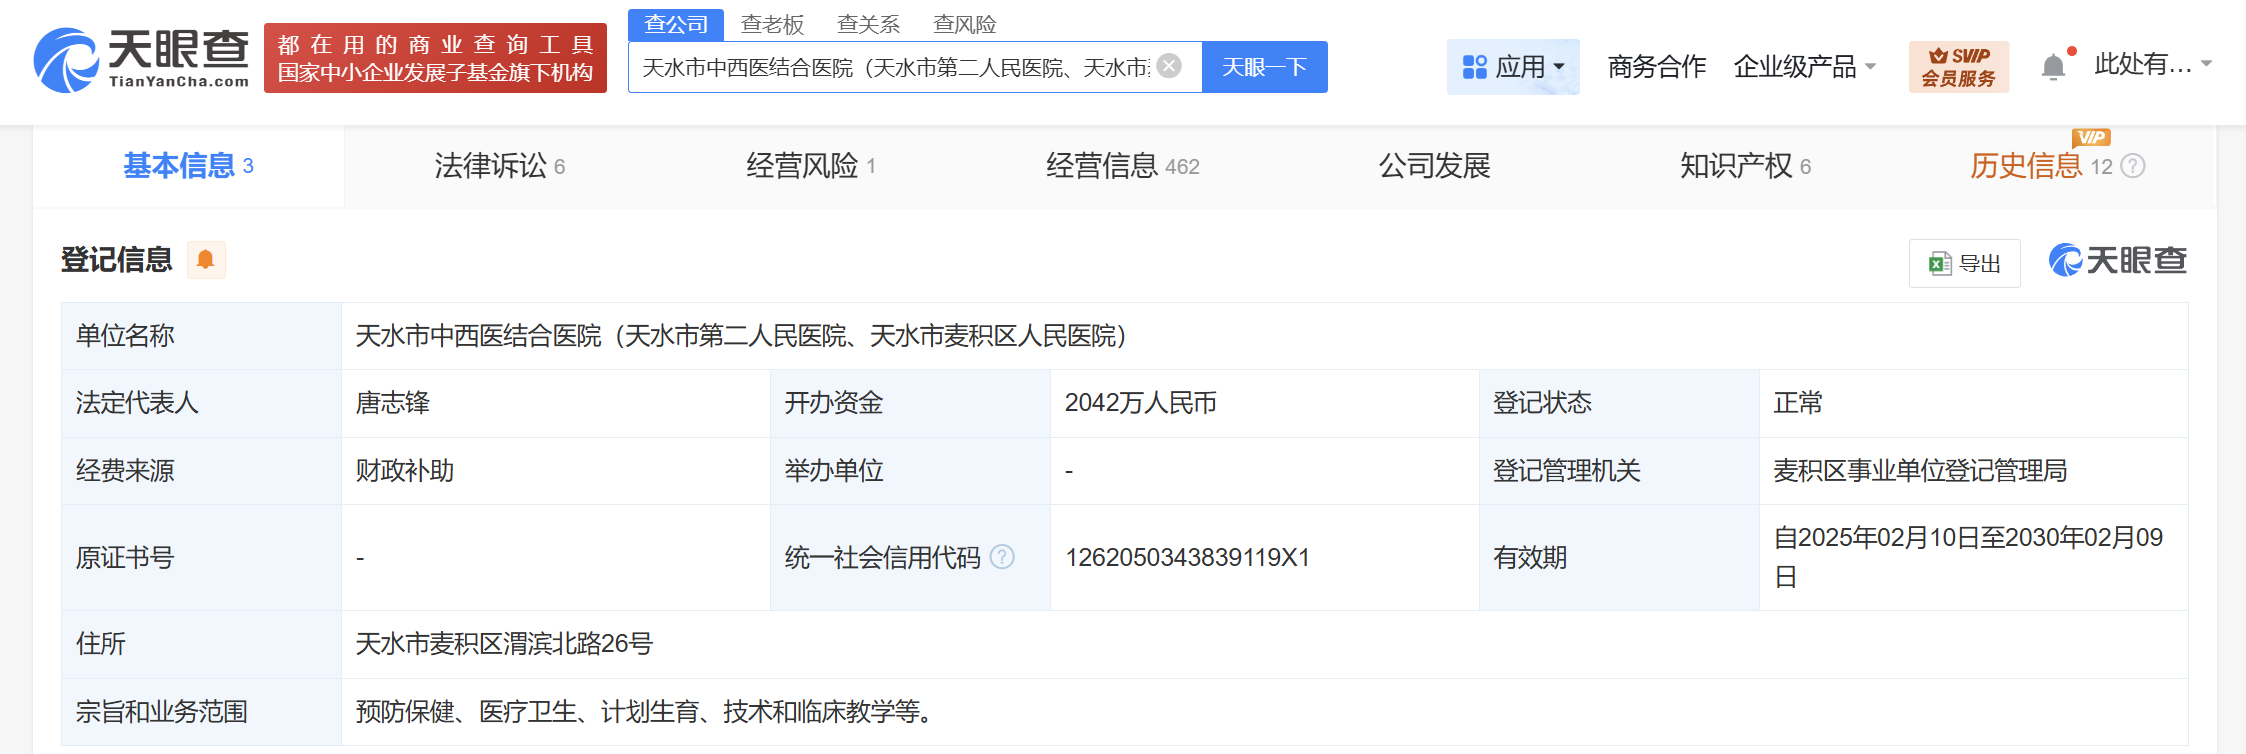Open the user account dropdown 此处有…
The width and height of the screenshot is (2246, 754).
click(x=2153, y=65)
